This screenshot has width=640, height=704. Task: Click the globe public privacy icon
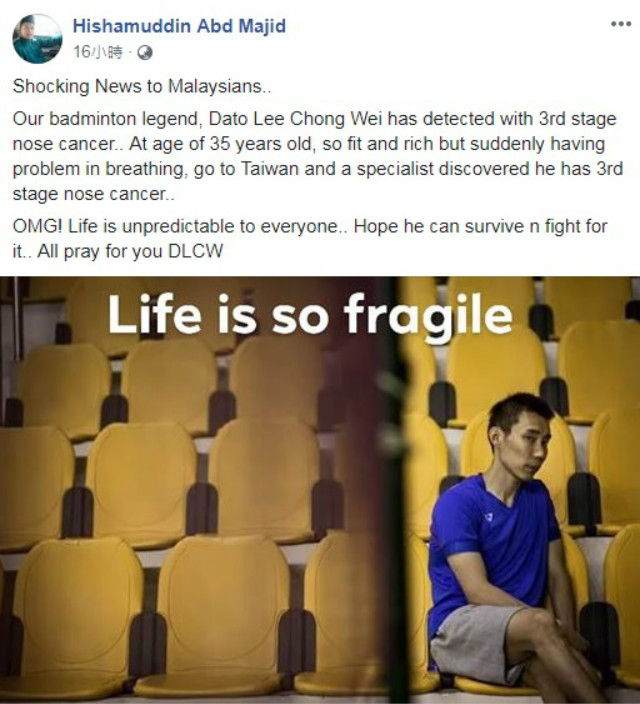tap(145, 53)
